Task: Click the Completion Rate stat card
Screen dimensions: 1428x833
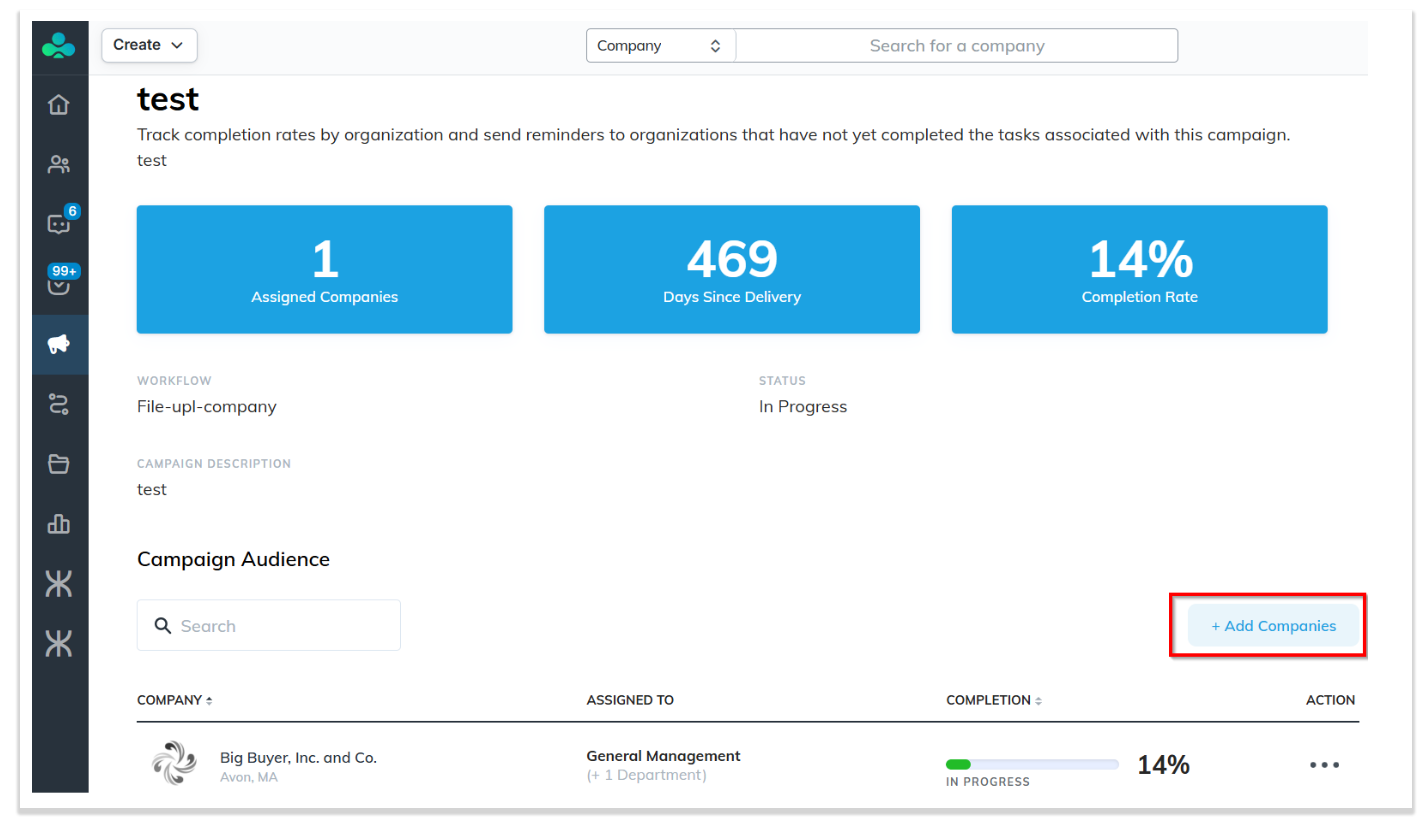Action: (x=1140, y=270)
